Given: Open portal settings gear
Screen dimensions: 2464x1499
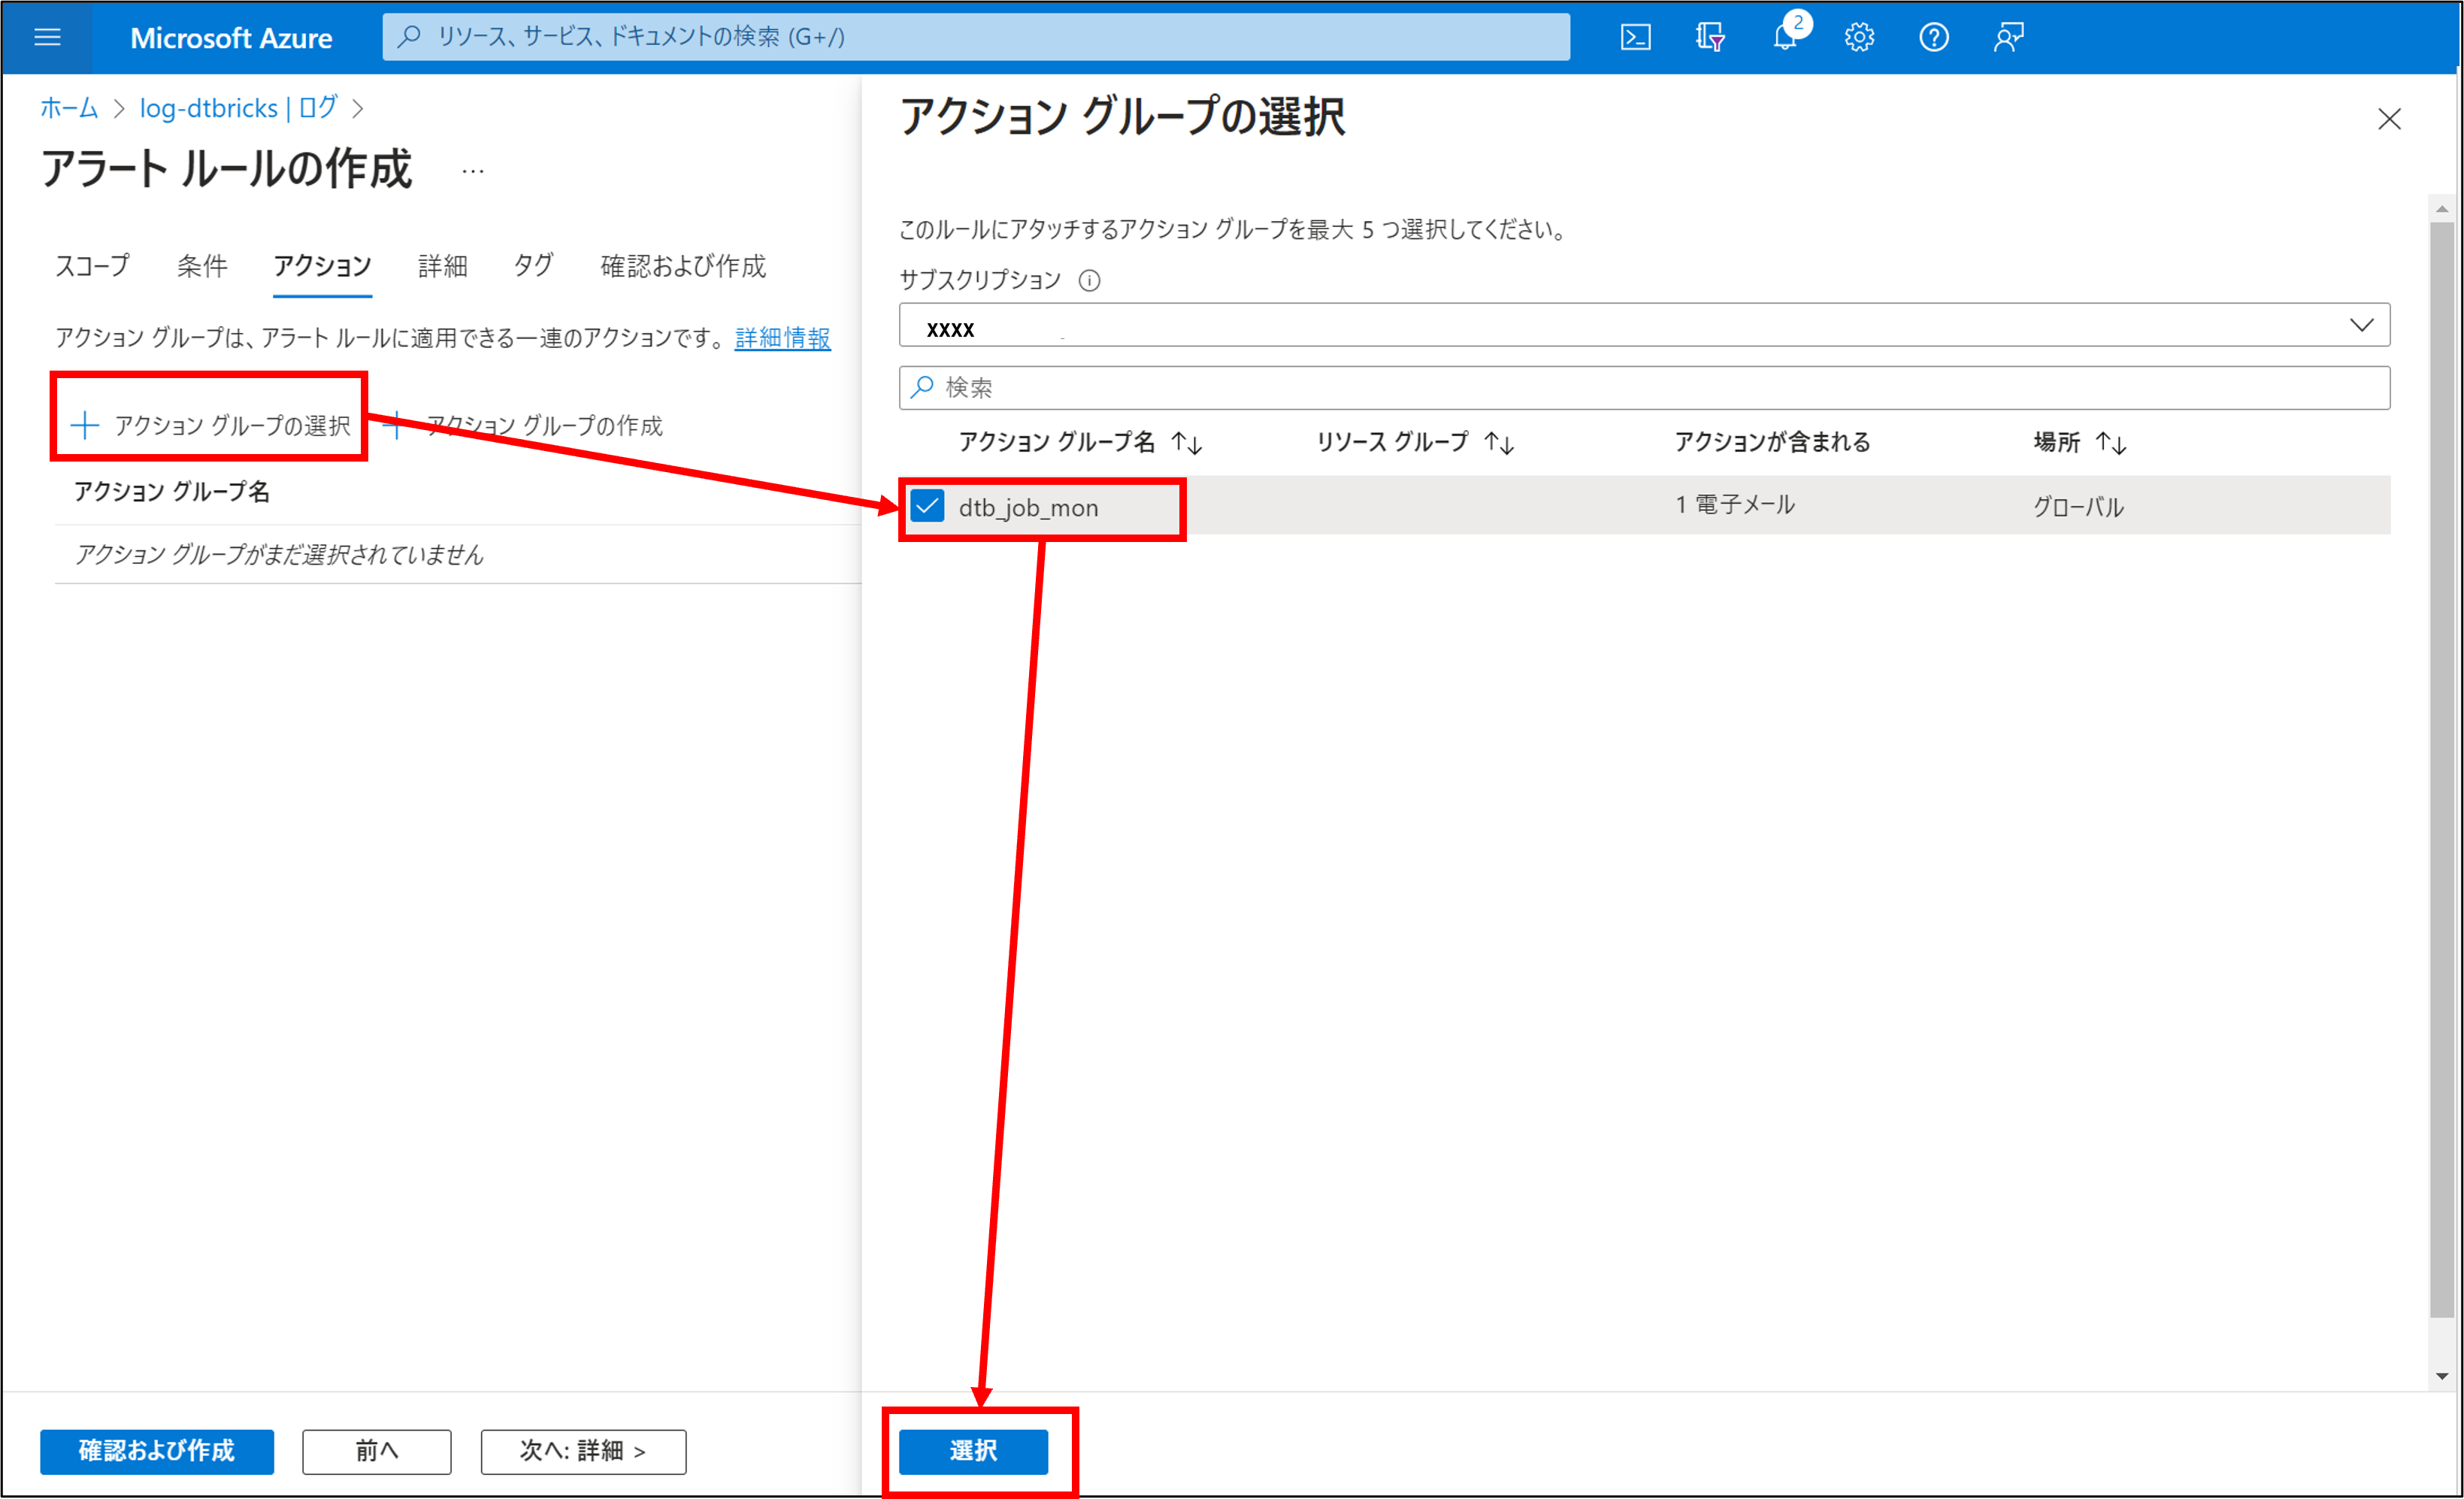Looking at the screenshot, I should click(1859, 37).
